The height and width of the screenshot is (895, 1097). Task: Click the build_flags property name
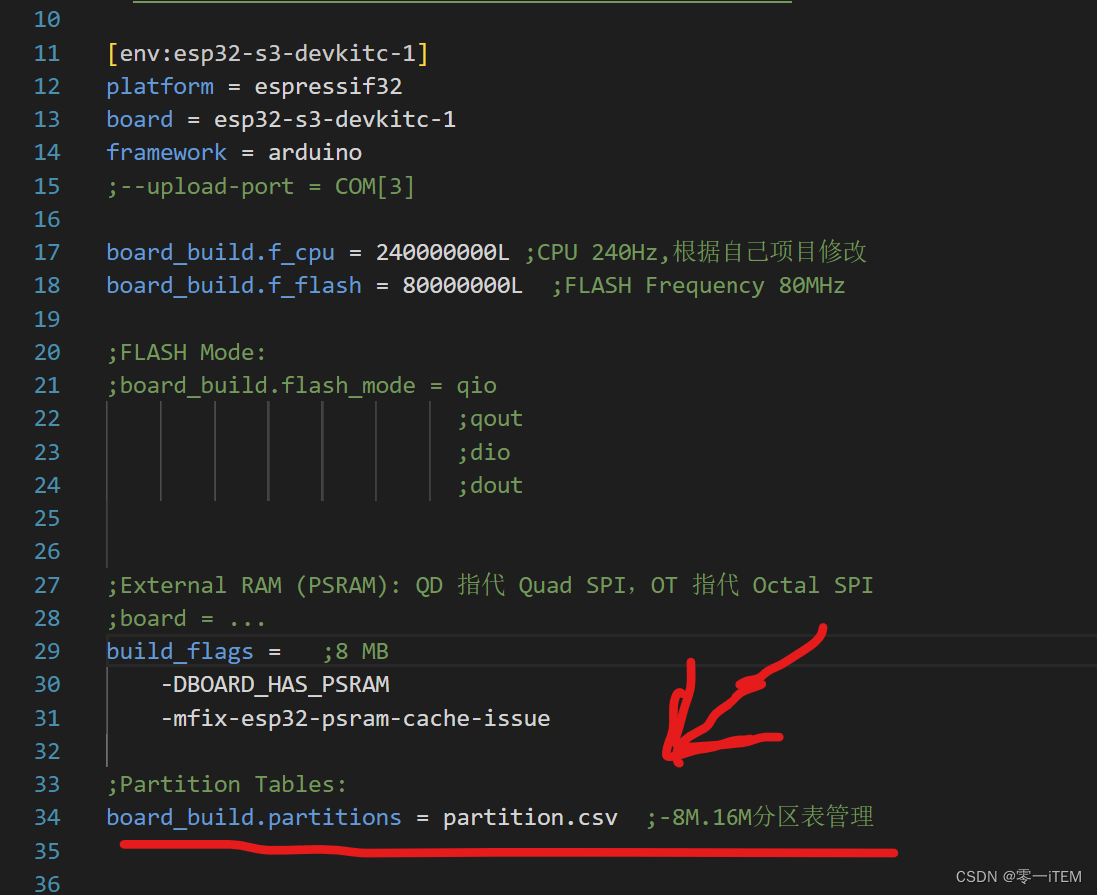179,651
